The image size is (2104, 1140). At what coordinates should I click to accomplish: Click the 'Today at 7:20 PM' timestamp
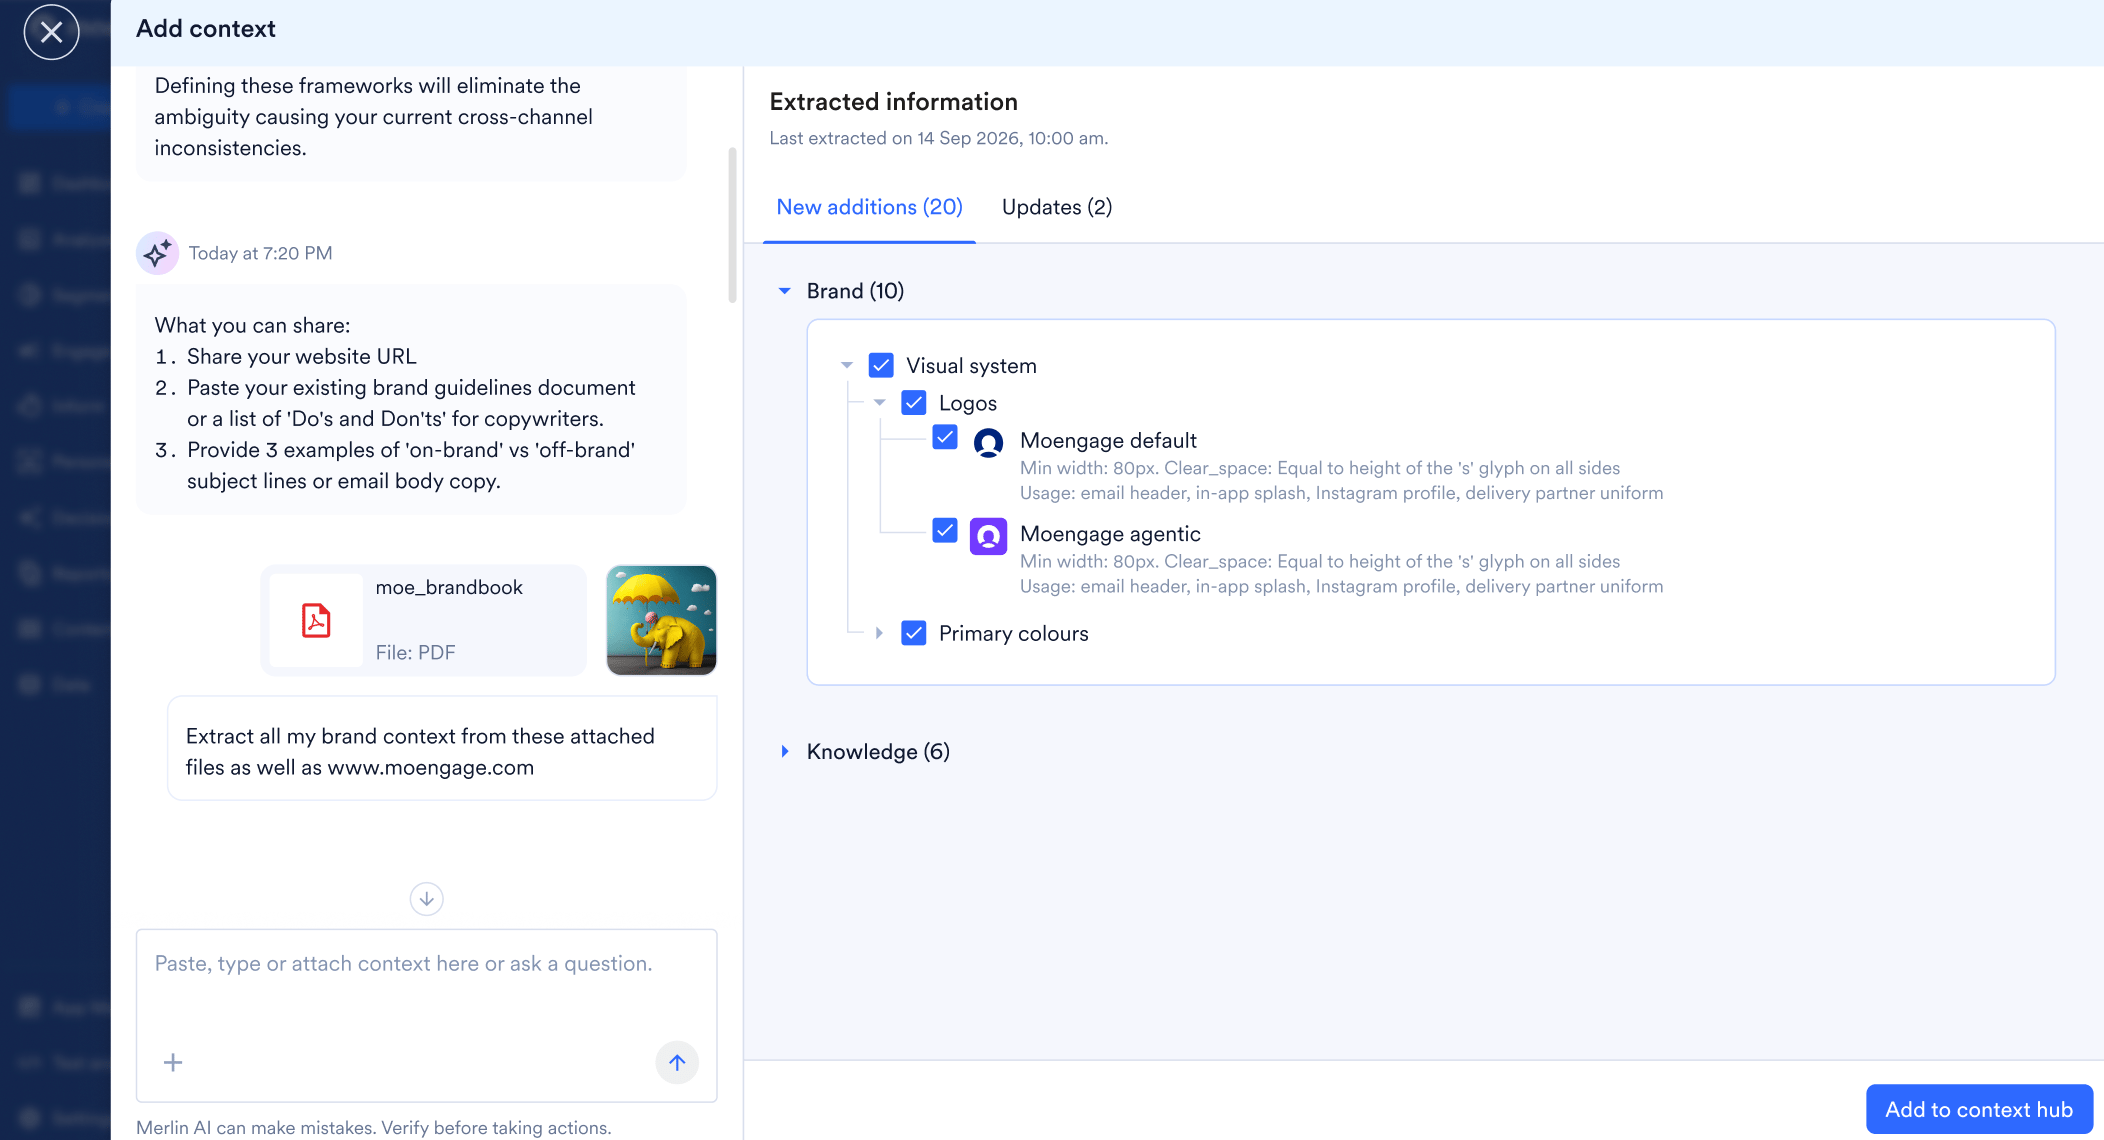tap(260, 253)
